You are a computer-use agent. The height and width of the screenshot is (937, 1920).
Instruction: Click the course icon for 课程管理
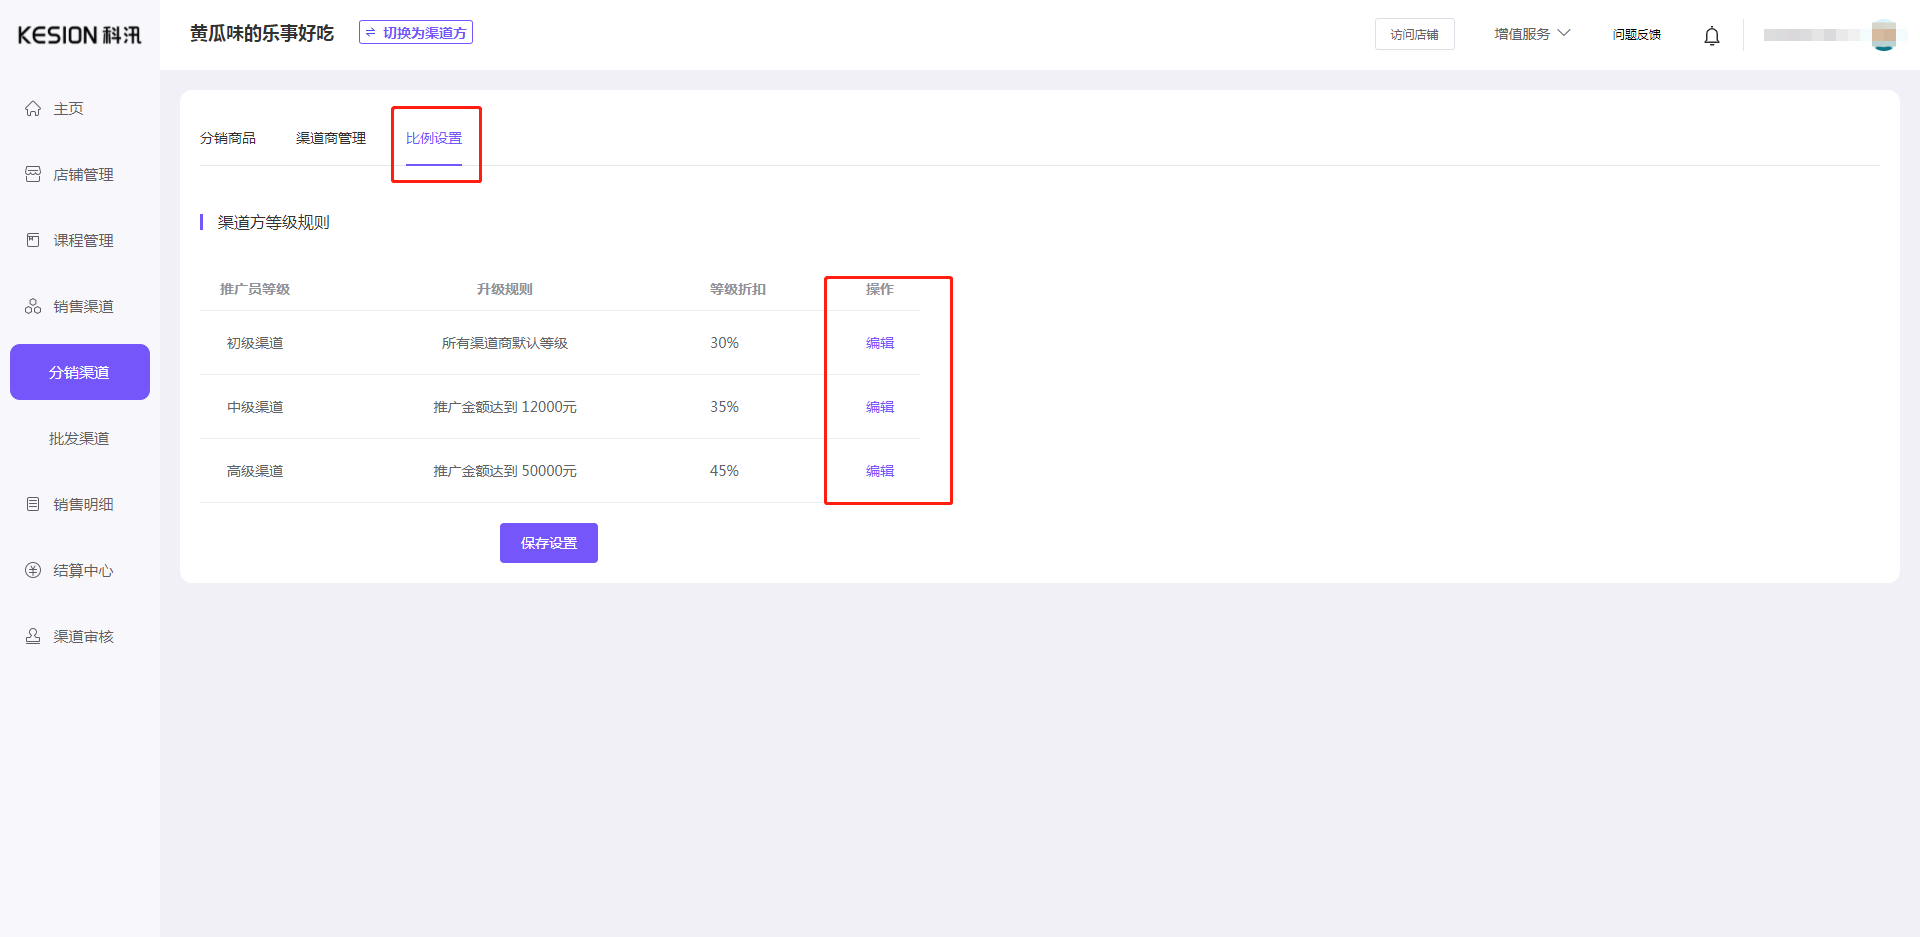tap(33, 241)
